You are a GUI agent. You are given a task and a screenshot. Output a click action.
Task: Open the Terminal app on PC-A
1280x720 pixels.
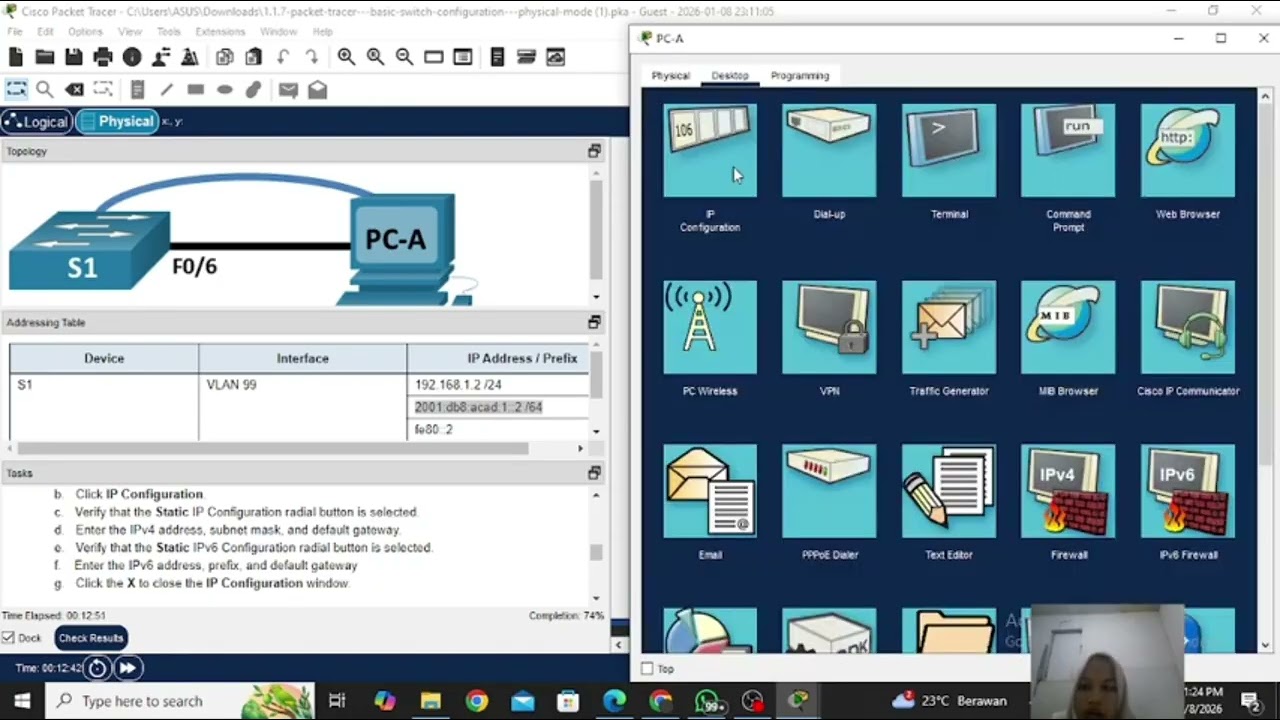pyautogui.click(x=949, y=150)
